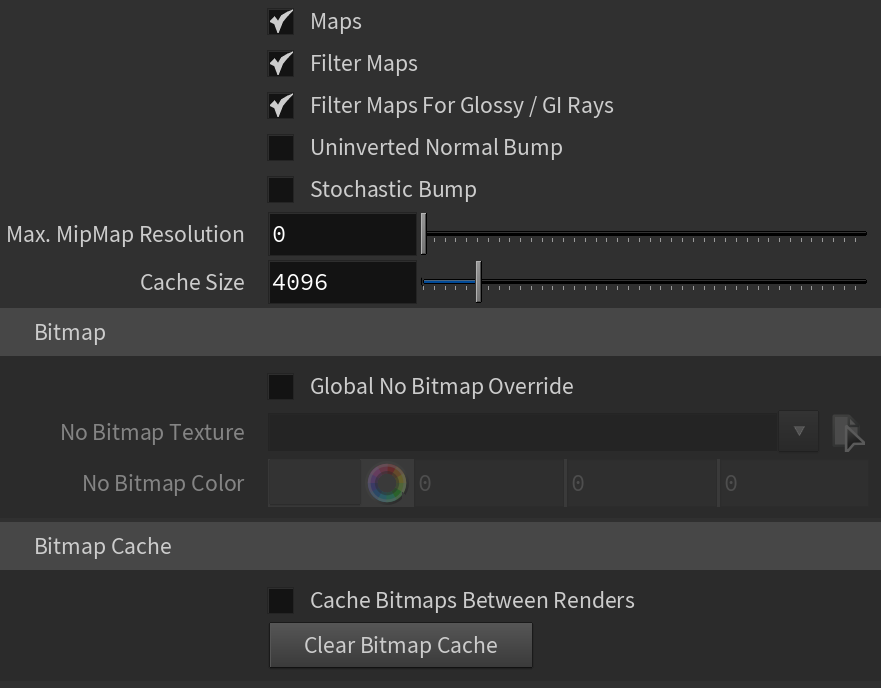This screenshot has width=881, height=688.
Task: Check Global No Bitmap Override
Action: (281, 387)
